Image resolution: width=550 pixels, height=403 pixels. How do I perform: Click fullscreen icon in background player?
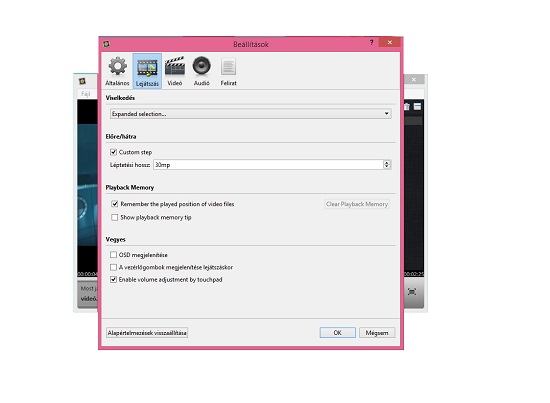click(412, 291)
